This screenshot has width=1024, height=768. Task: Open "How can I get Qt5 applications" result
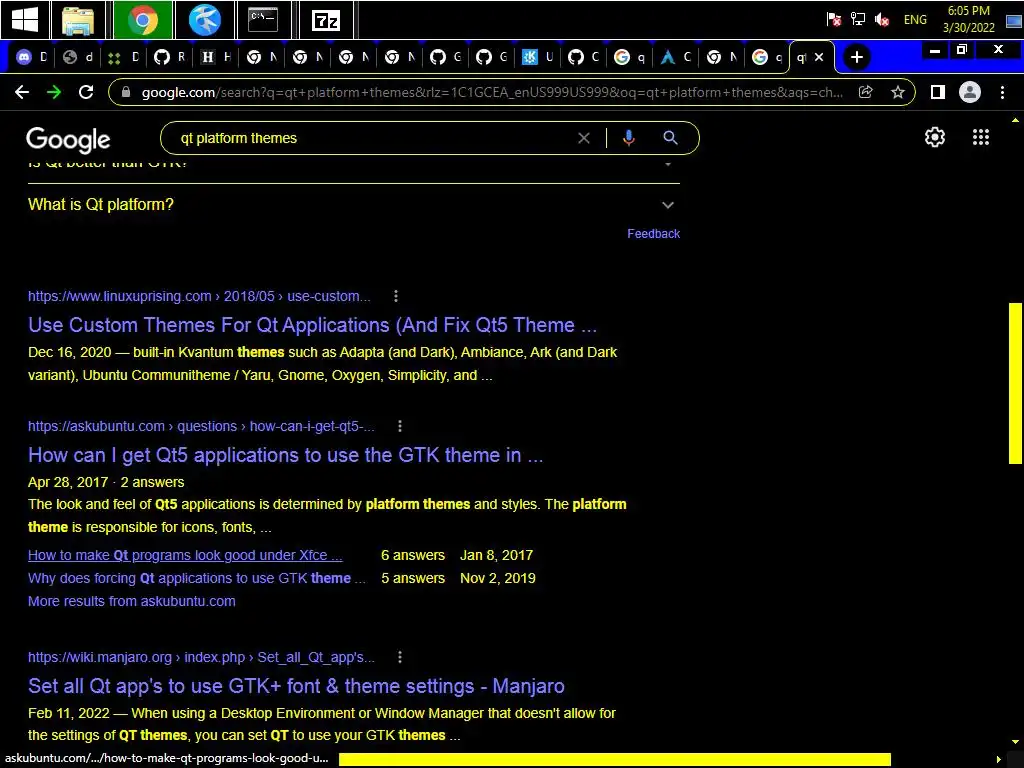coord(285,455)
